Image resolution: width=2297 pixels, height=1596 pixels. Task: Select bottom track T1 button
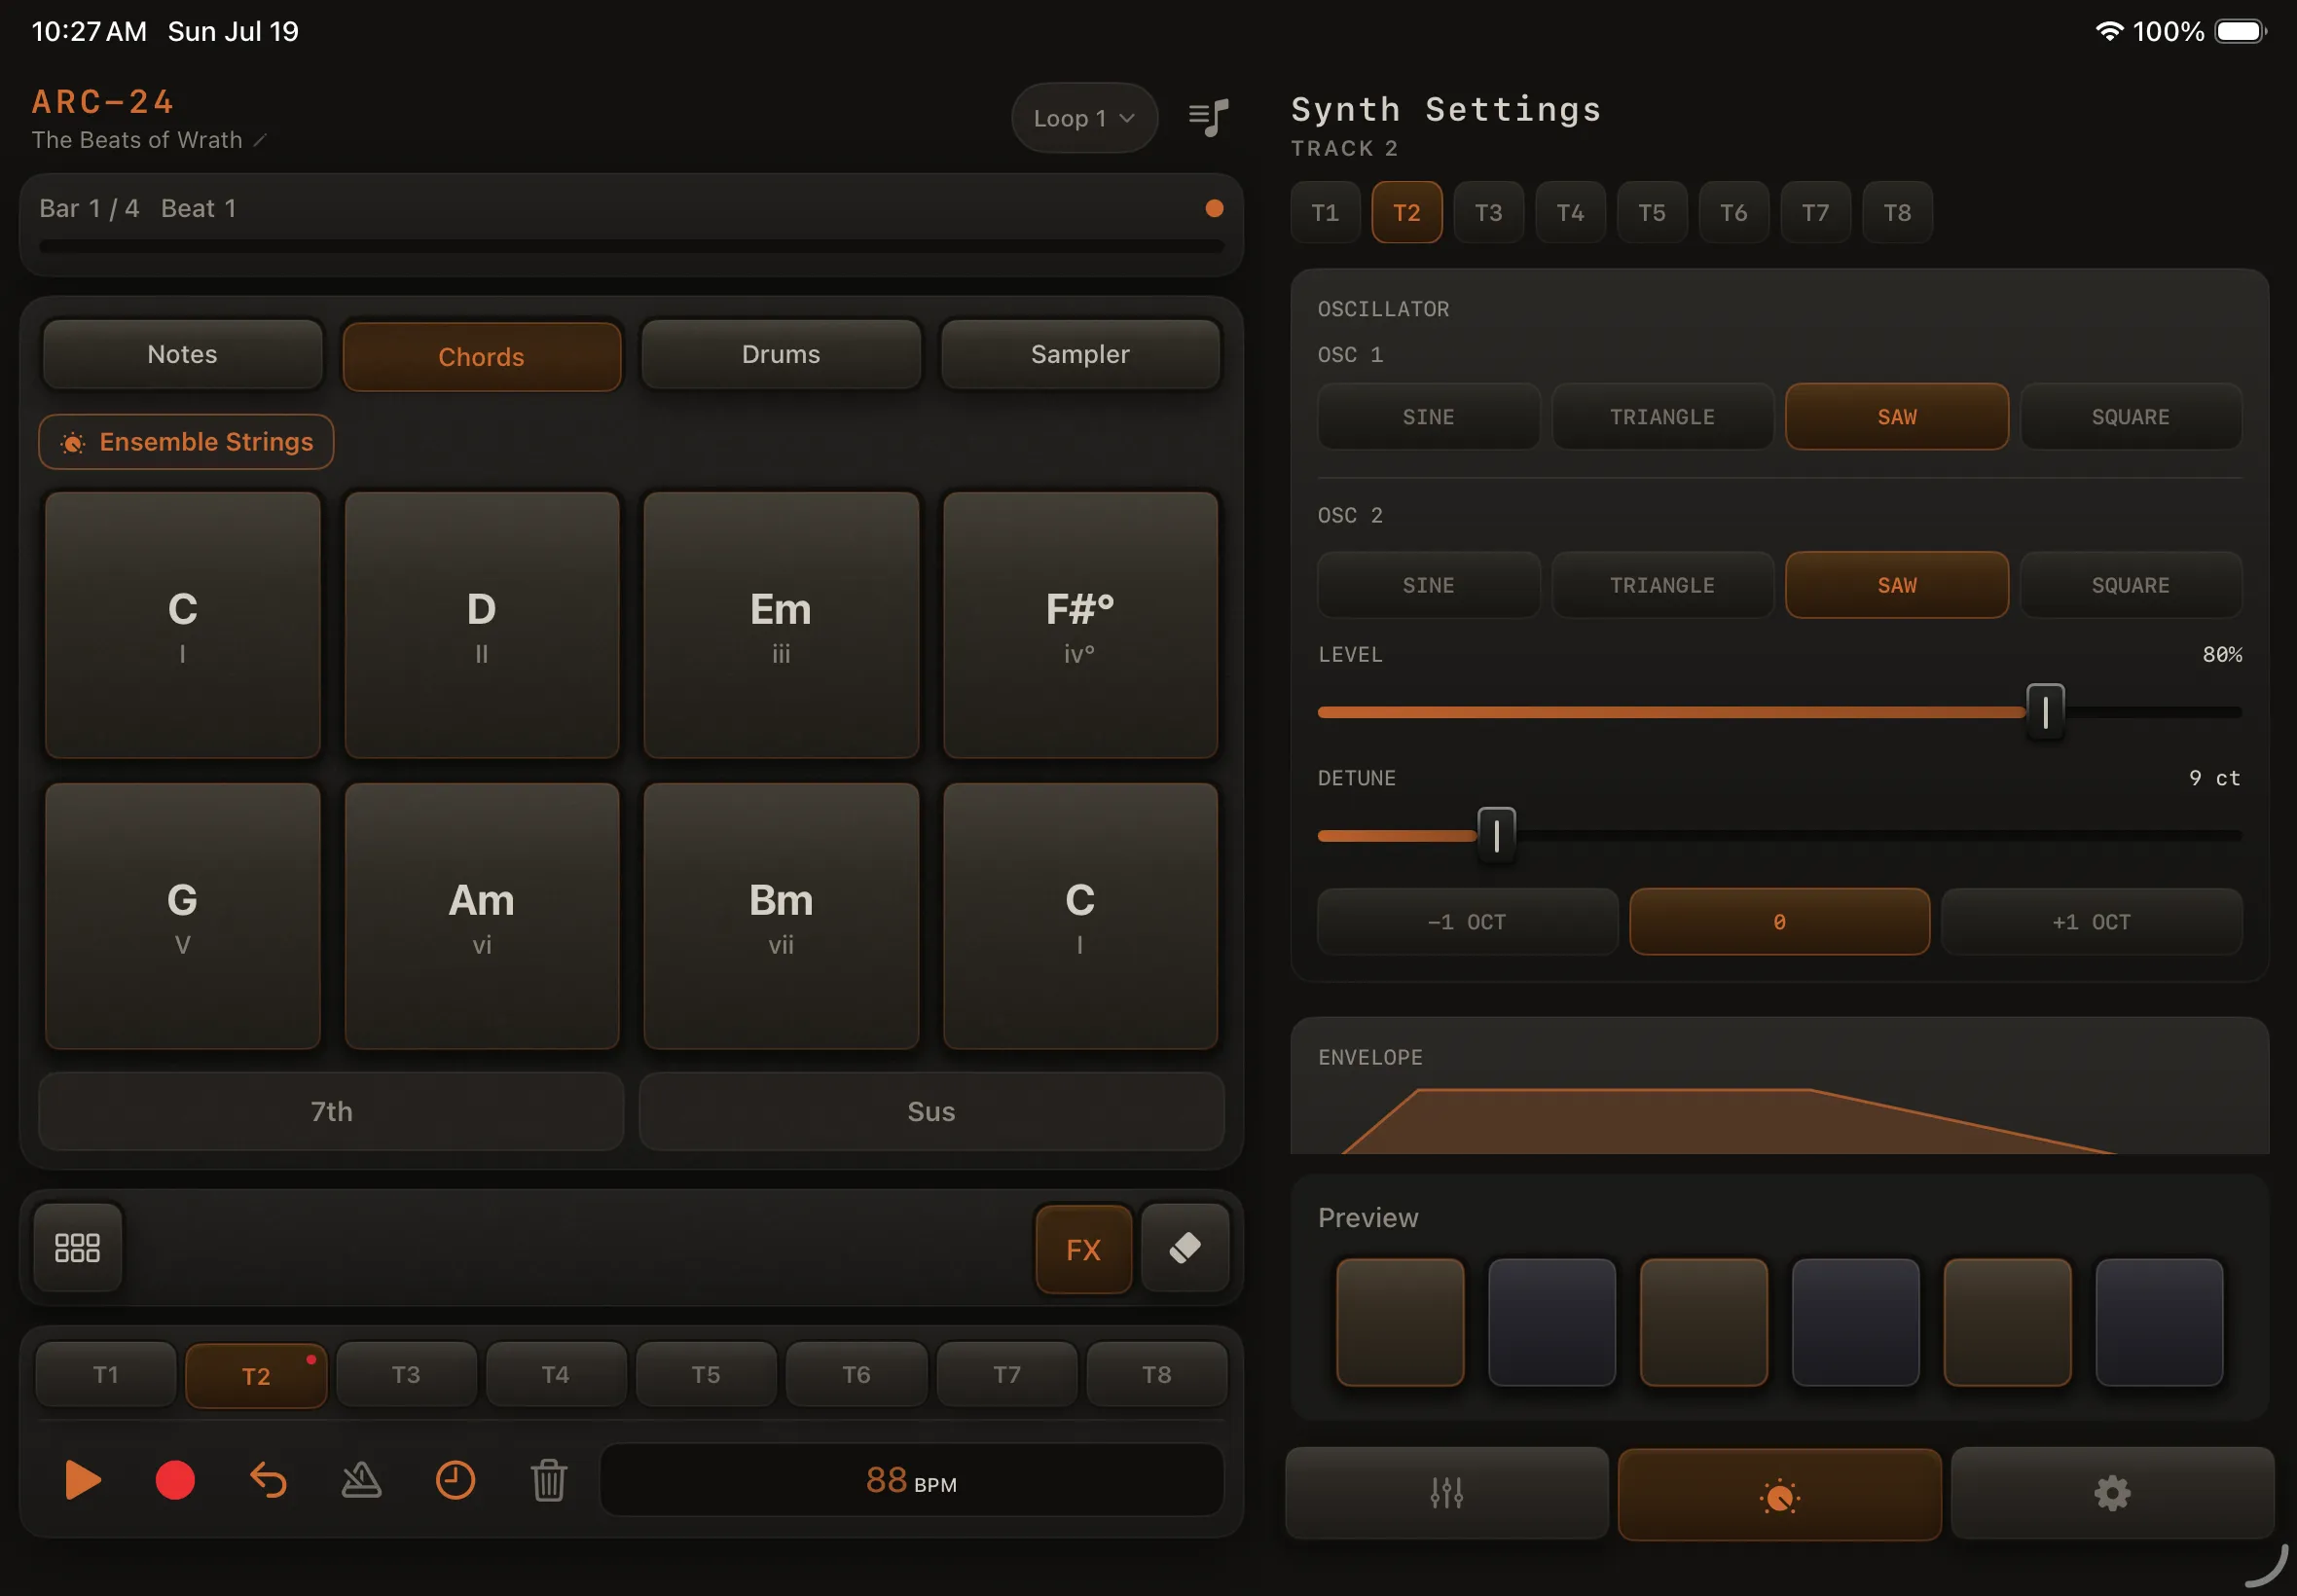click(106, 1375)
